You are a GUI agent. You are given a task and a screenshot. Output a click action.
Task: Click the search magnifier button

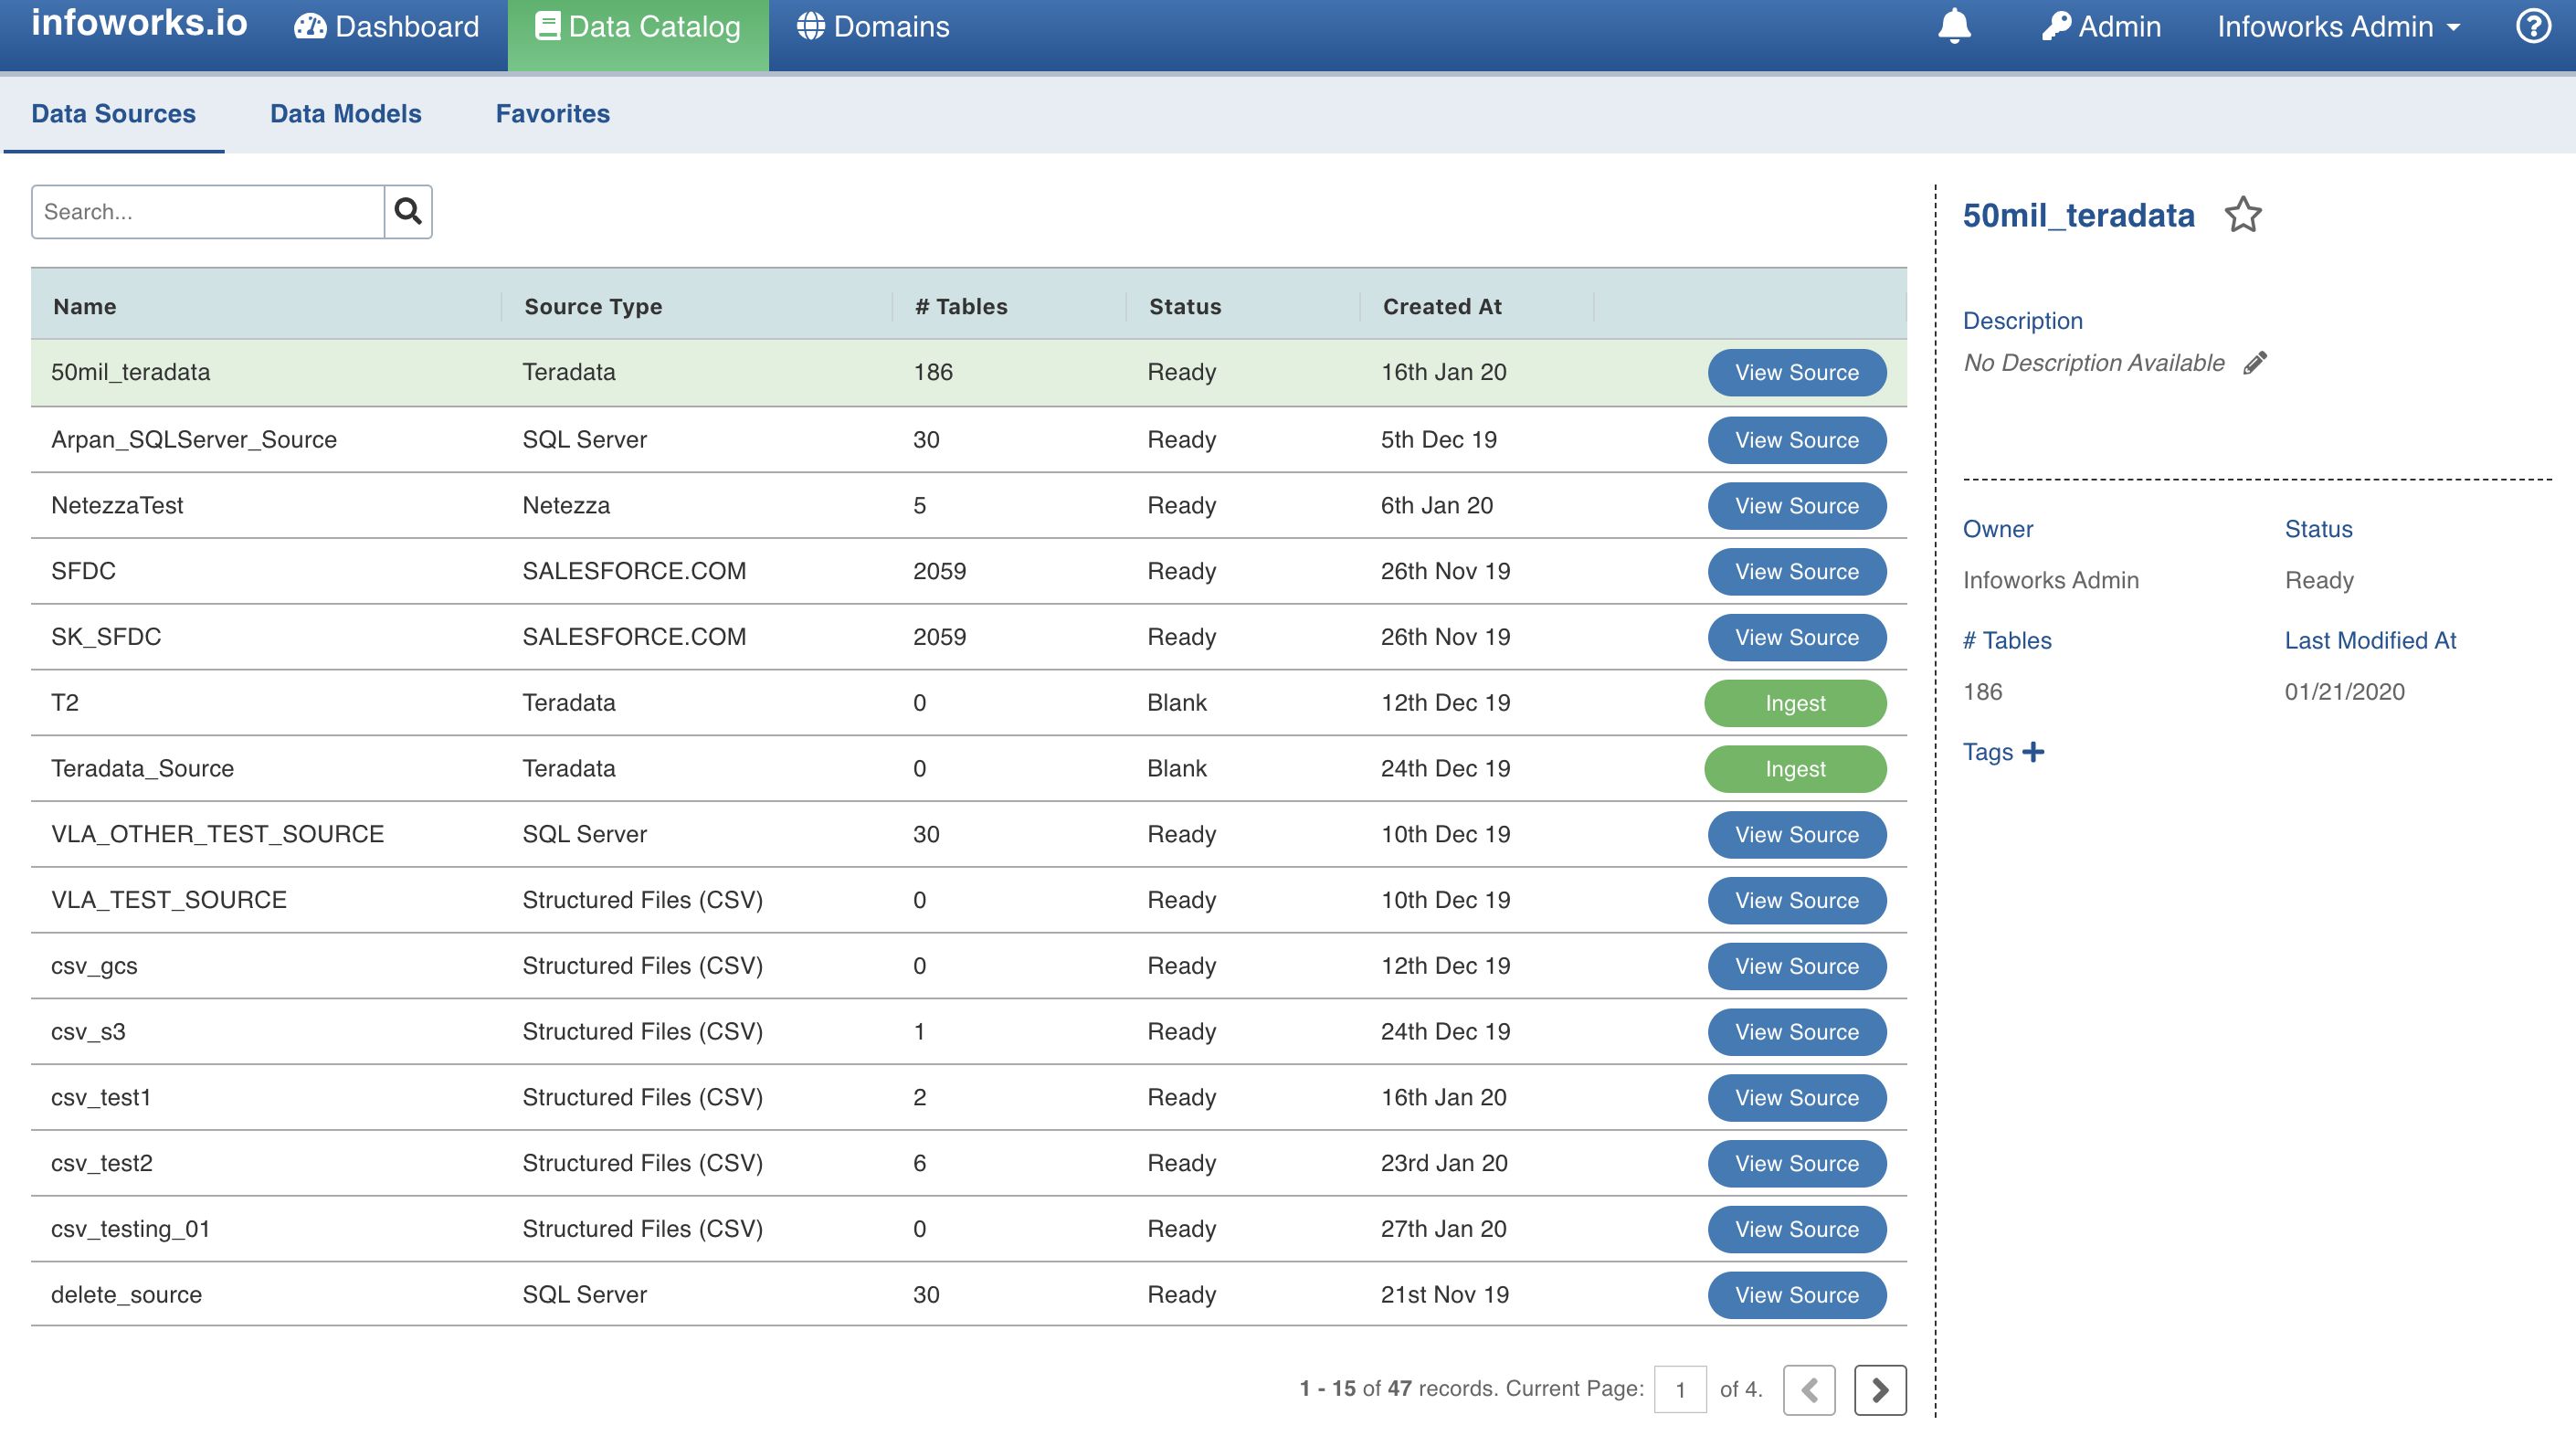click(408, 211)
